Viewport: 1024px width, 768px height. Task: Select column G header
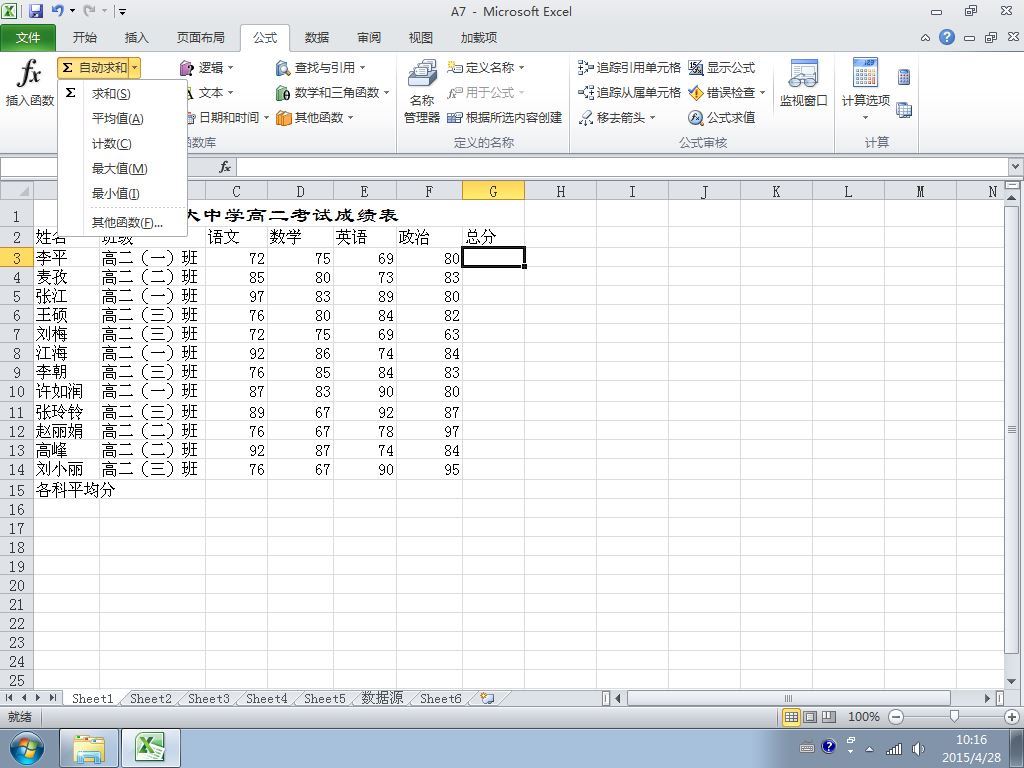[x=493, y=191]
